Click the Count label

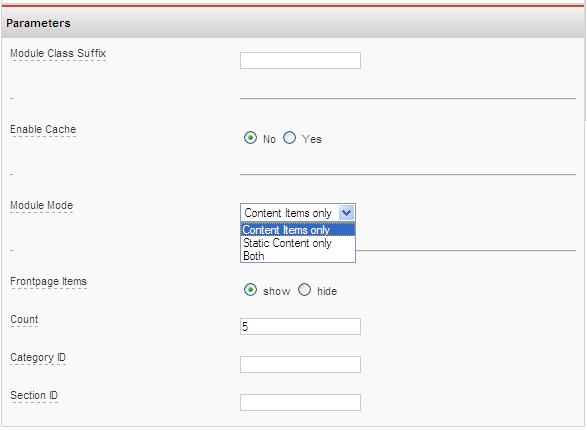[24, 320]
